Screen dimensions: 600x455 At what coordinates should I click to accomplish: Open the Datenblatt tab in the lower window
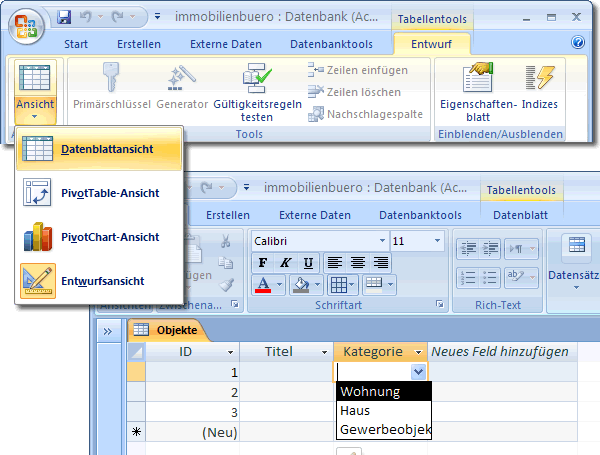(x=520, y=215)
